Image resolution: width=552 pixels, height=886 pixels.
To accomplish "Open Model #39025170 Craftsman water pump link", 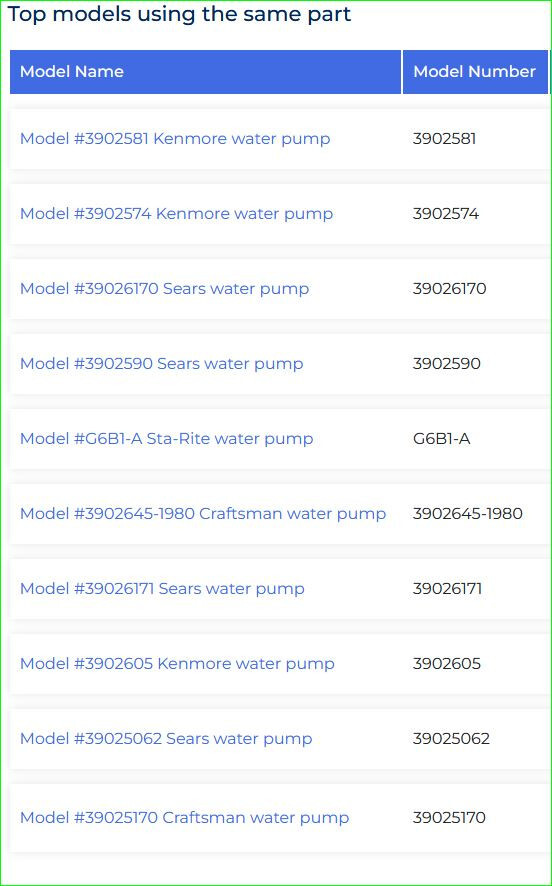I will [x=185, y=818].
